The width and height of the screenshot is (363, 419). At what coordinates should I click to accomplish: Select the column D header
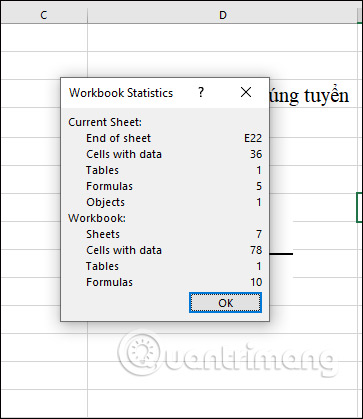coord(223,15)
